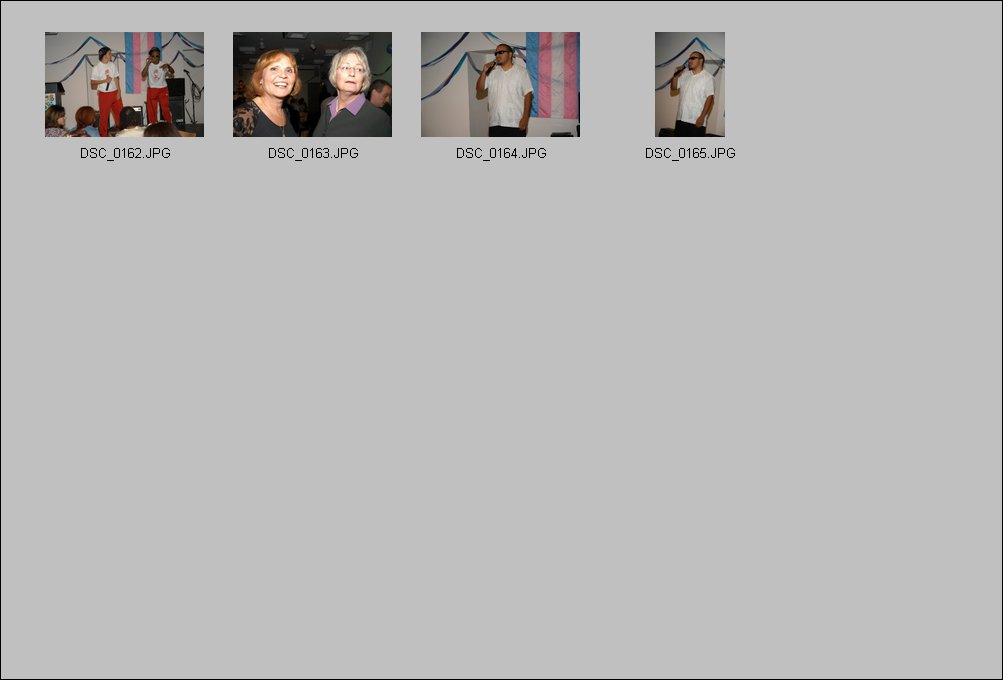Choose narrow vertical photo of man with microphone
Screen dimensions: 1003x680
690,84
